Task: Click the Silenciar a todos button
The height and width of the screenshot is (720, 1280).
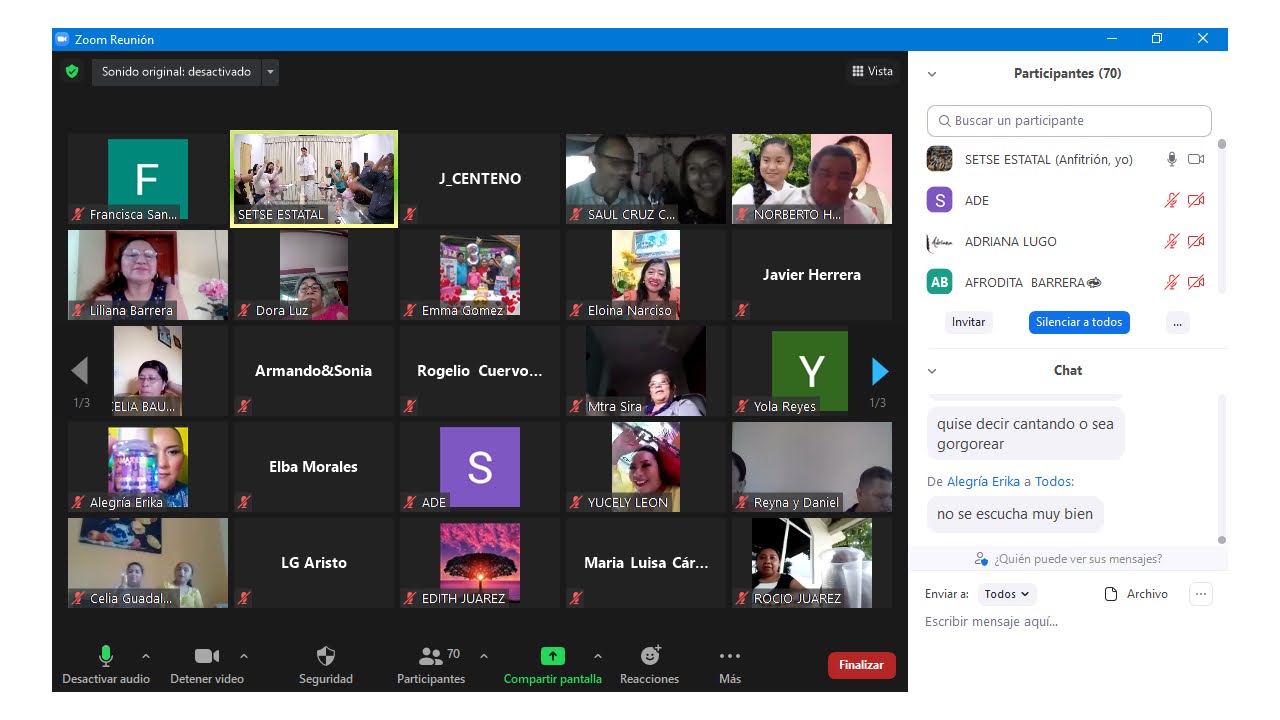Action: pos(1079,322)
